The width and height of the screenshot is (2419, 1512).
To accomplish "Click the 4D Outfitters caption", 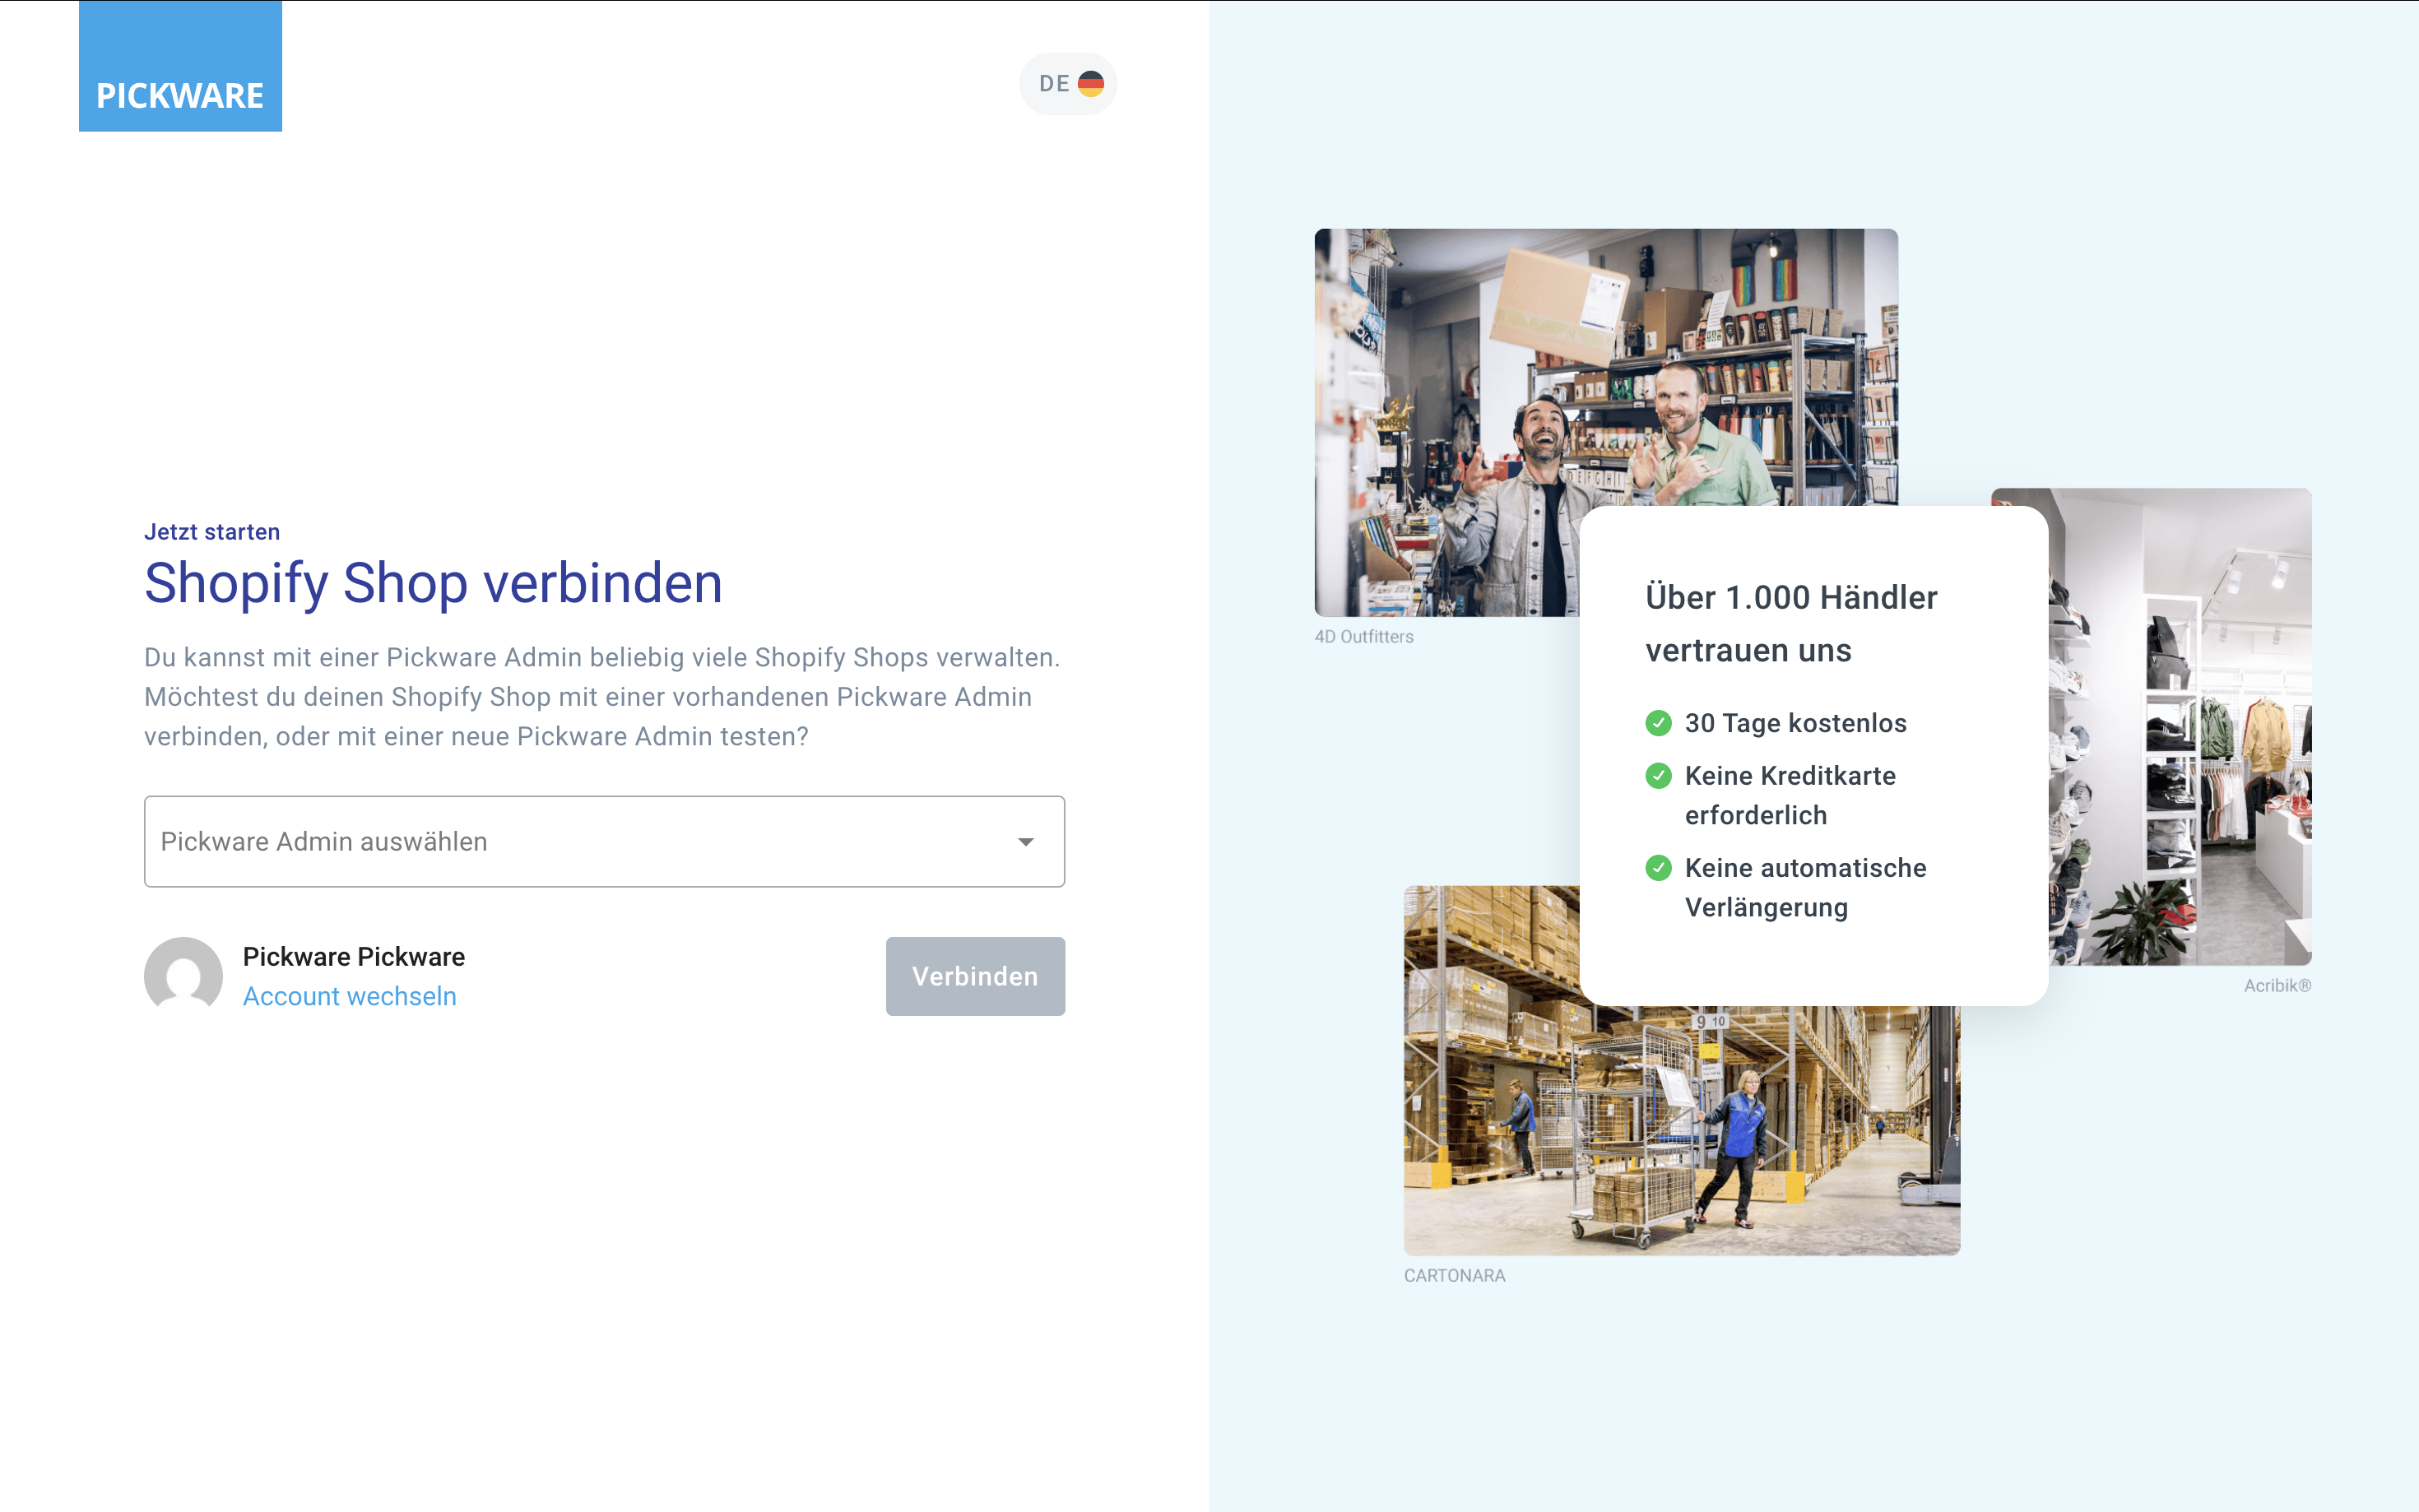I will point(1363,637).
